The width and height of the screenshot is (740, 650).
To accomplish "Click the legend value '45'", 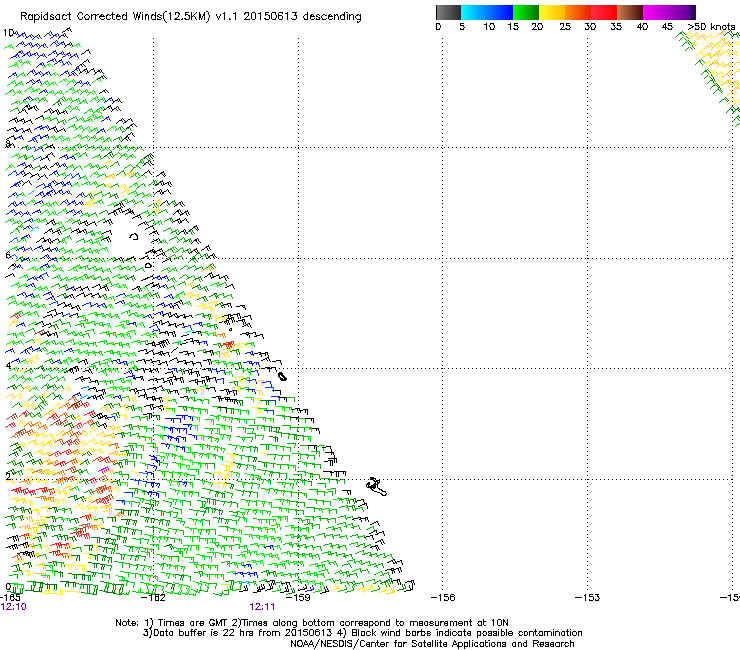I will 667,27.
